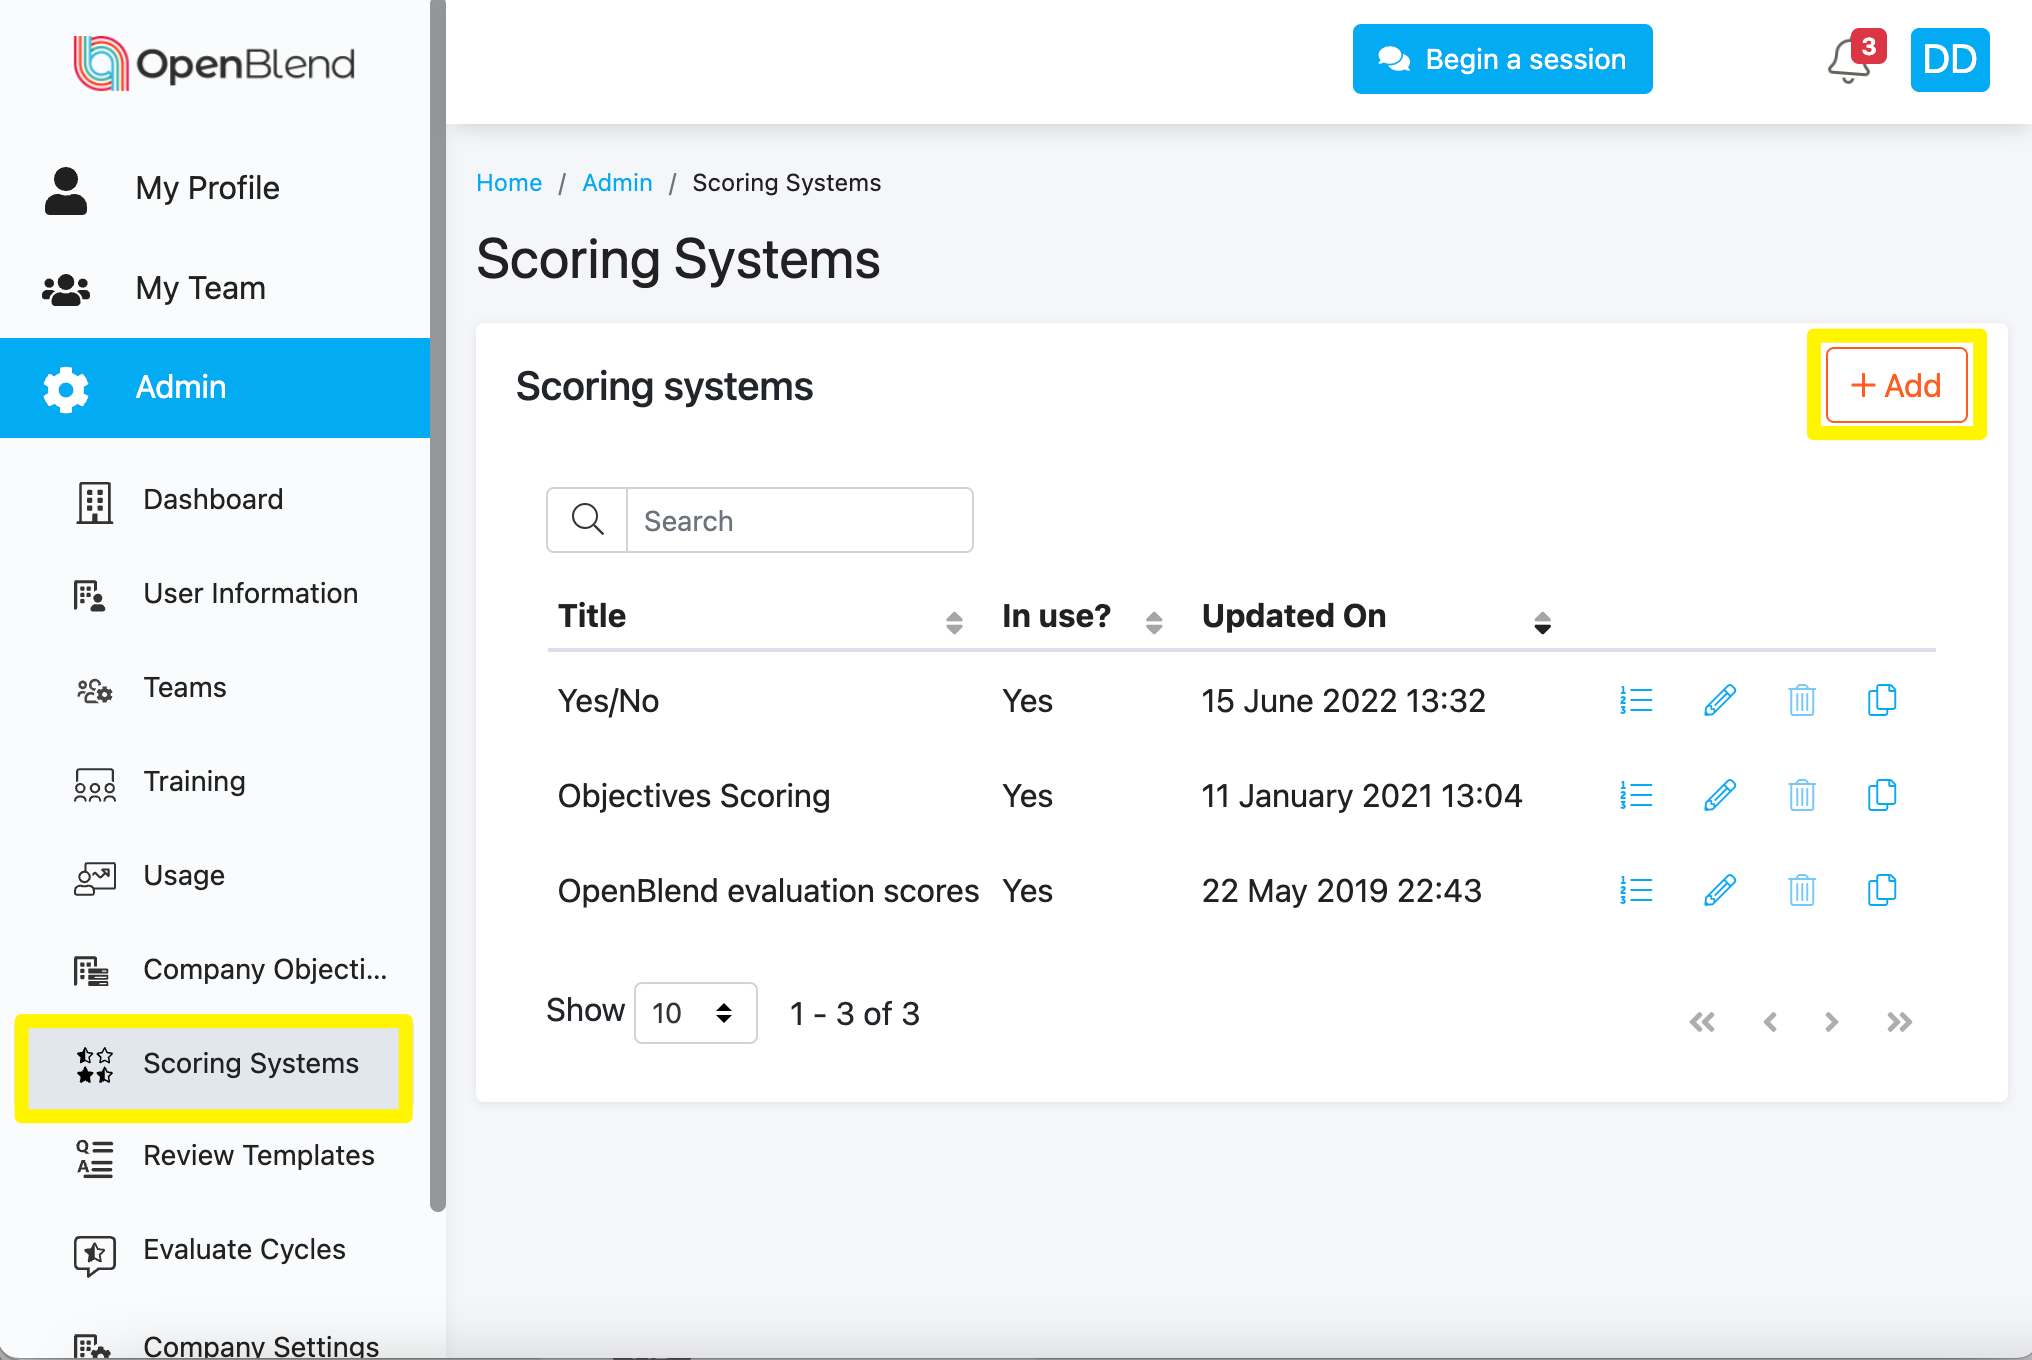The width and height of the screenshot is (2032, 1360).
Task: Click into the Search input field
Action: point(798,521)
